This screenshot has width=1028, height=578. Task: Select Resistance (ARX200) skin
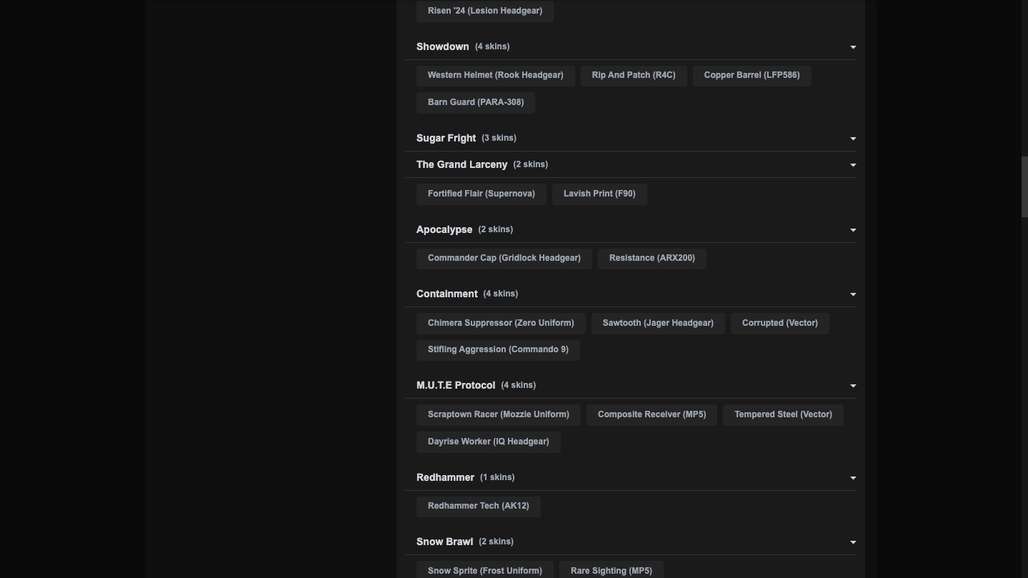(652, 258)
